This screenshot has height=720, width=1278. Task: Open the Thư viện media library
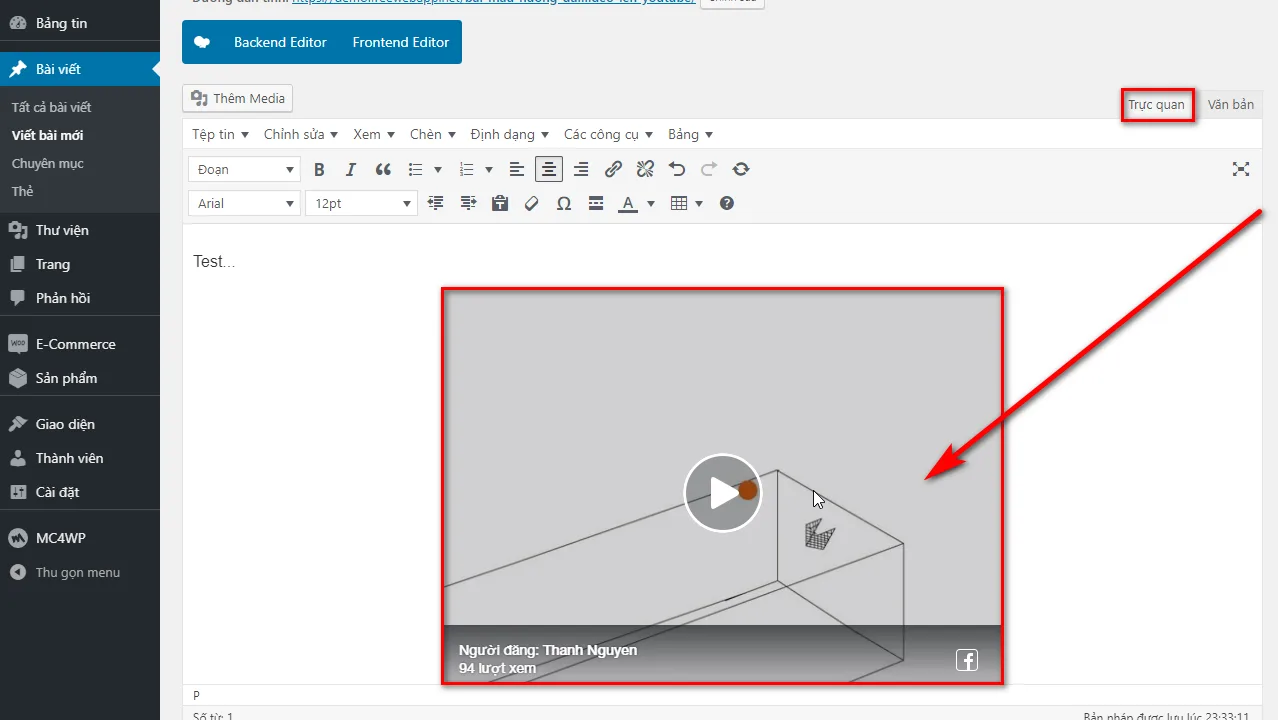coord(80,230)
